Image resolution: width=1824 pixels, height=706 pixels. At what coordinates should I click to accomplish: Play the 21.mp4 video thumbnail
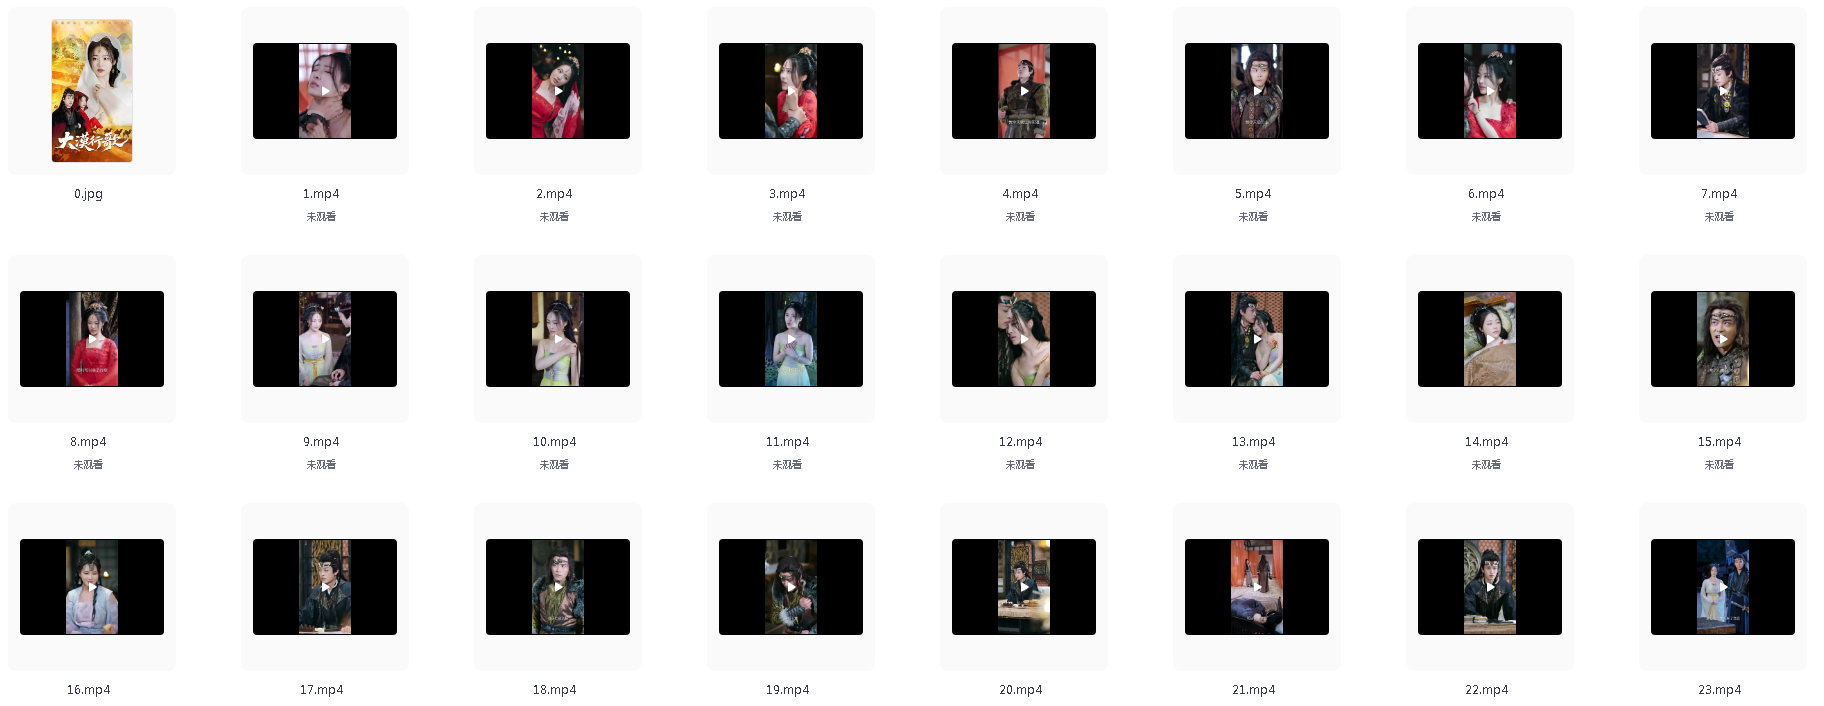(x=1257, y=587)
